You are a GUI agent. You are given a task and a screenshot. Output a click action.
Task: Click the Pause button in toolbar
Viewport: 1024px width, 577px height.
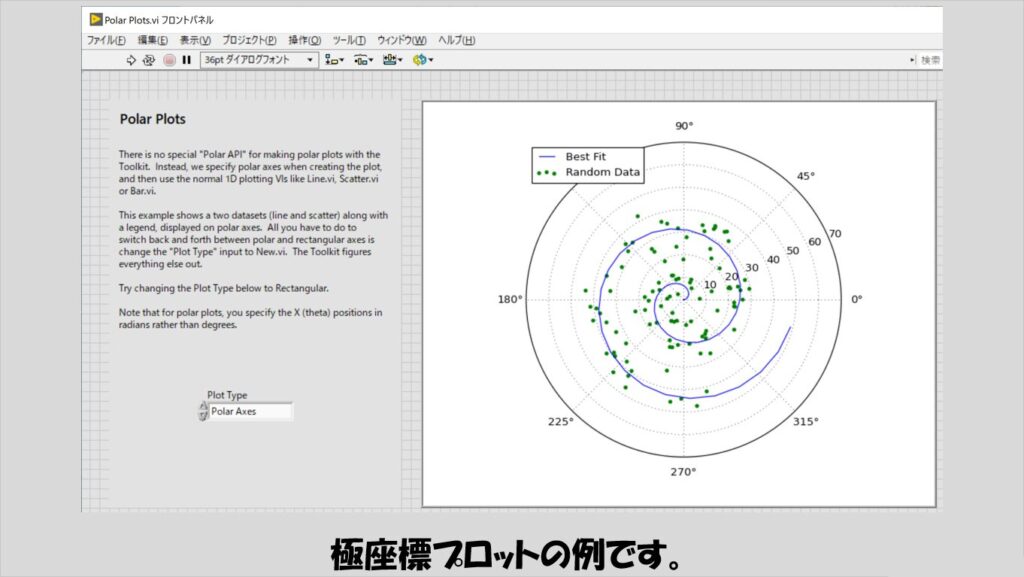pyautogui.click(x=186, y=60)
